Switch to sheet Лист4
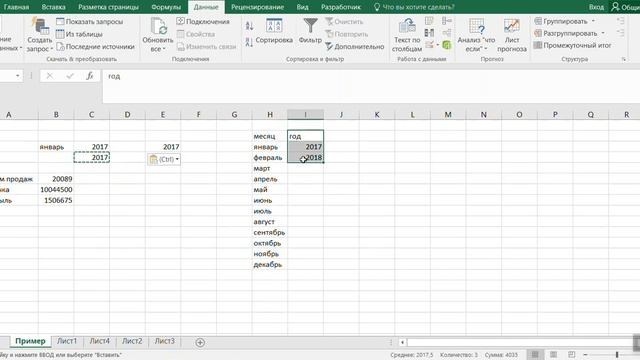 100,341
